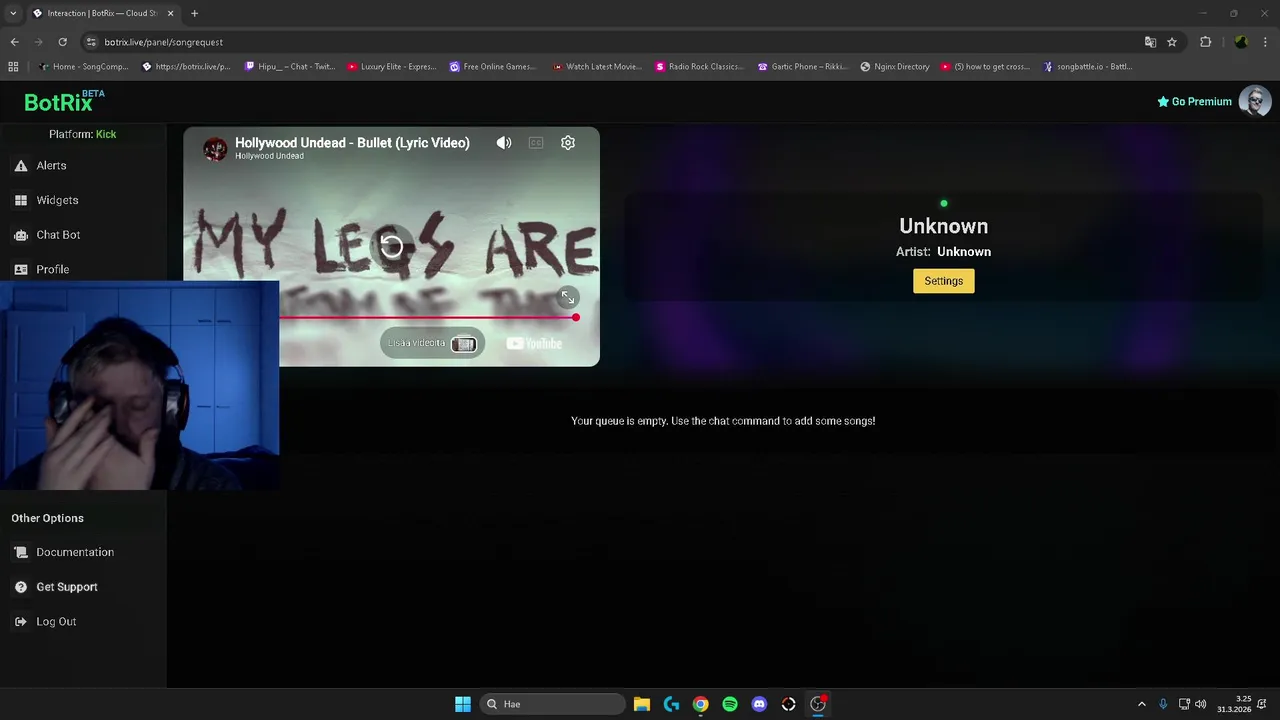Open the Luxury Elite bookmark
Viewport: 1280px width, 720px height.
pyautogui.click(x=392, y=67)
